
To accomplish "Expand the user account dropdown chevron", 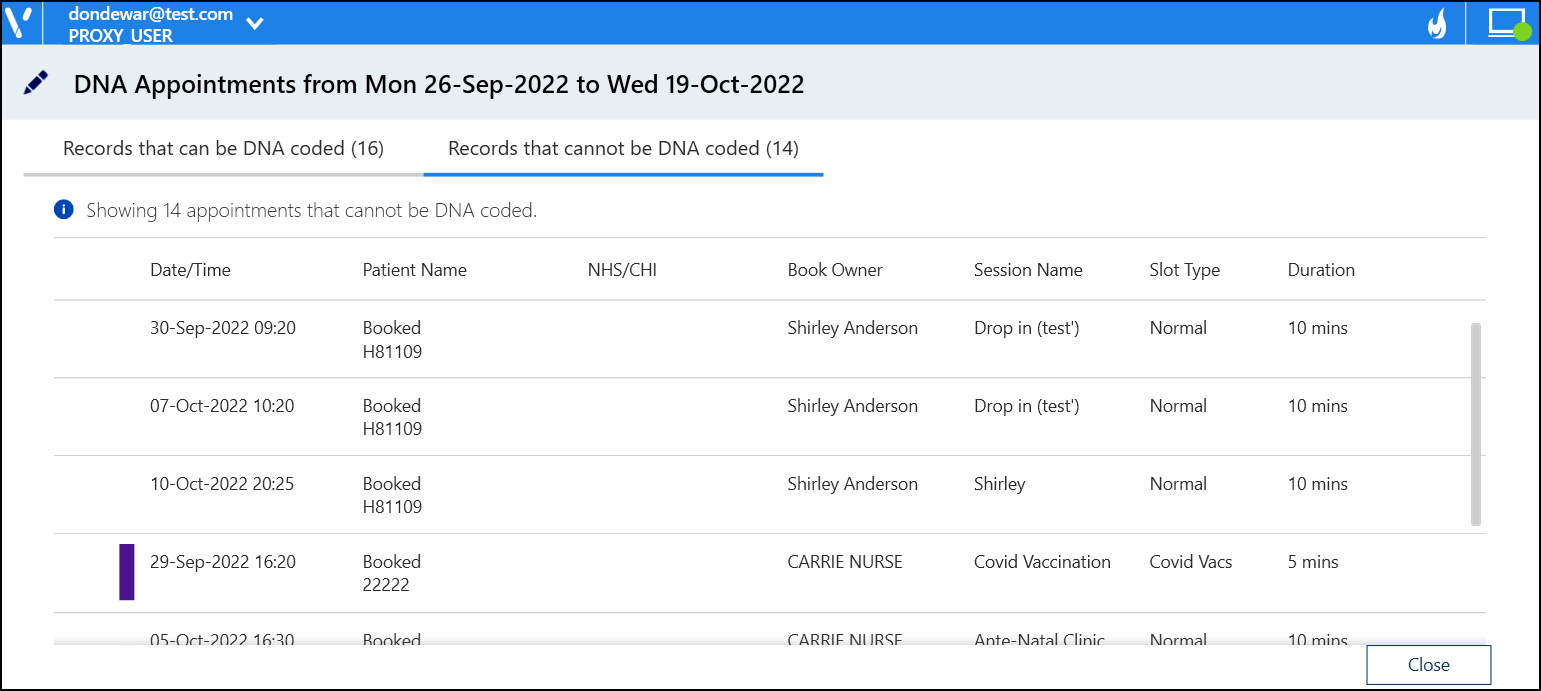I will (255, 24).
